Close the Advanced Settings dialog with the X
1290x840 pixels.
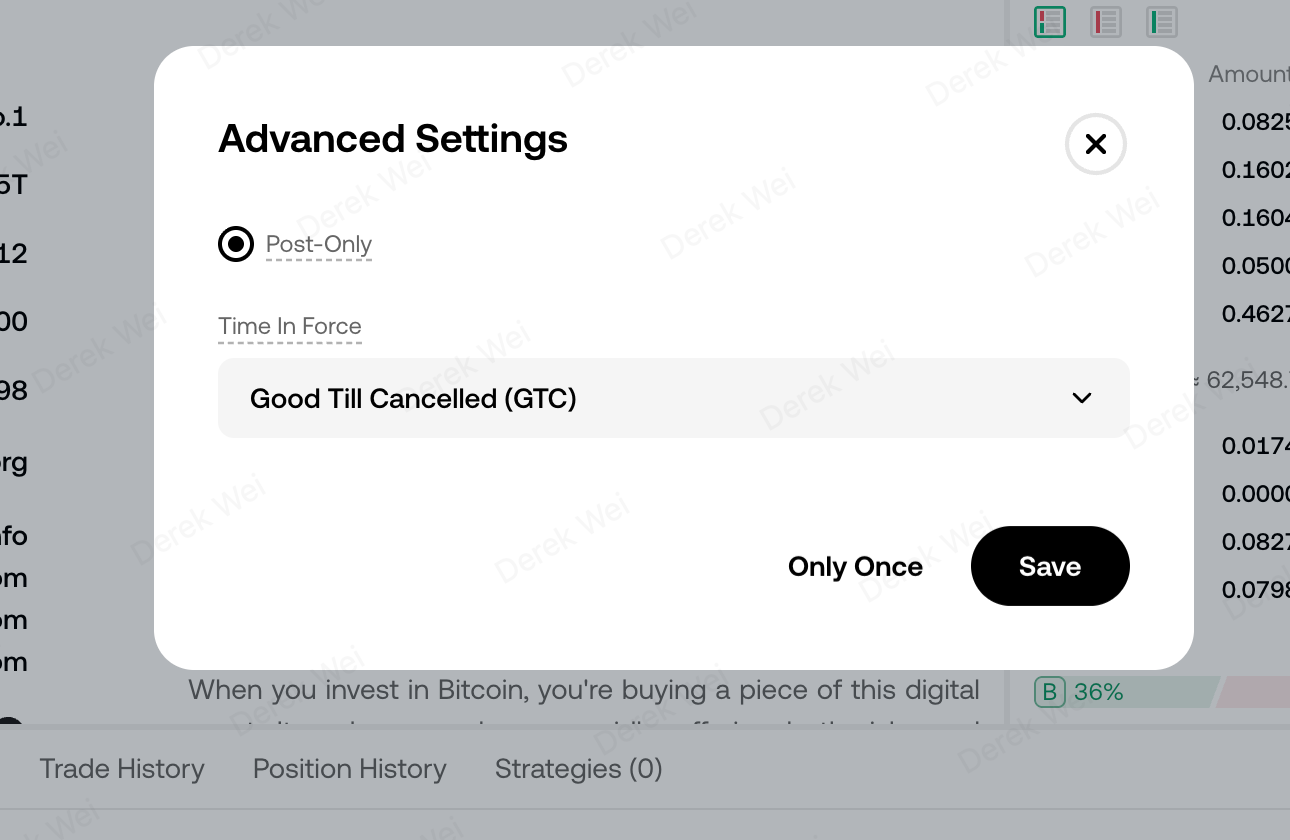tap(1096, 144)
